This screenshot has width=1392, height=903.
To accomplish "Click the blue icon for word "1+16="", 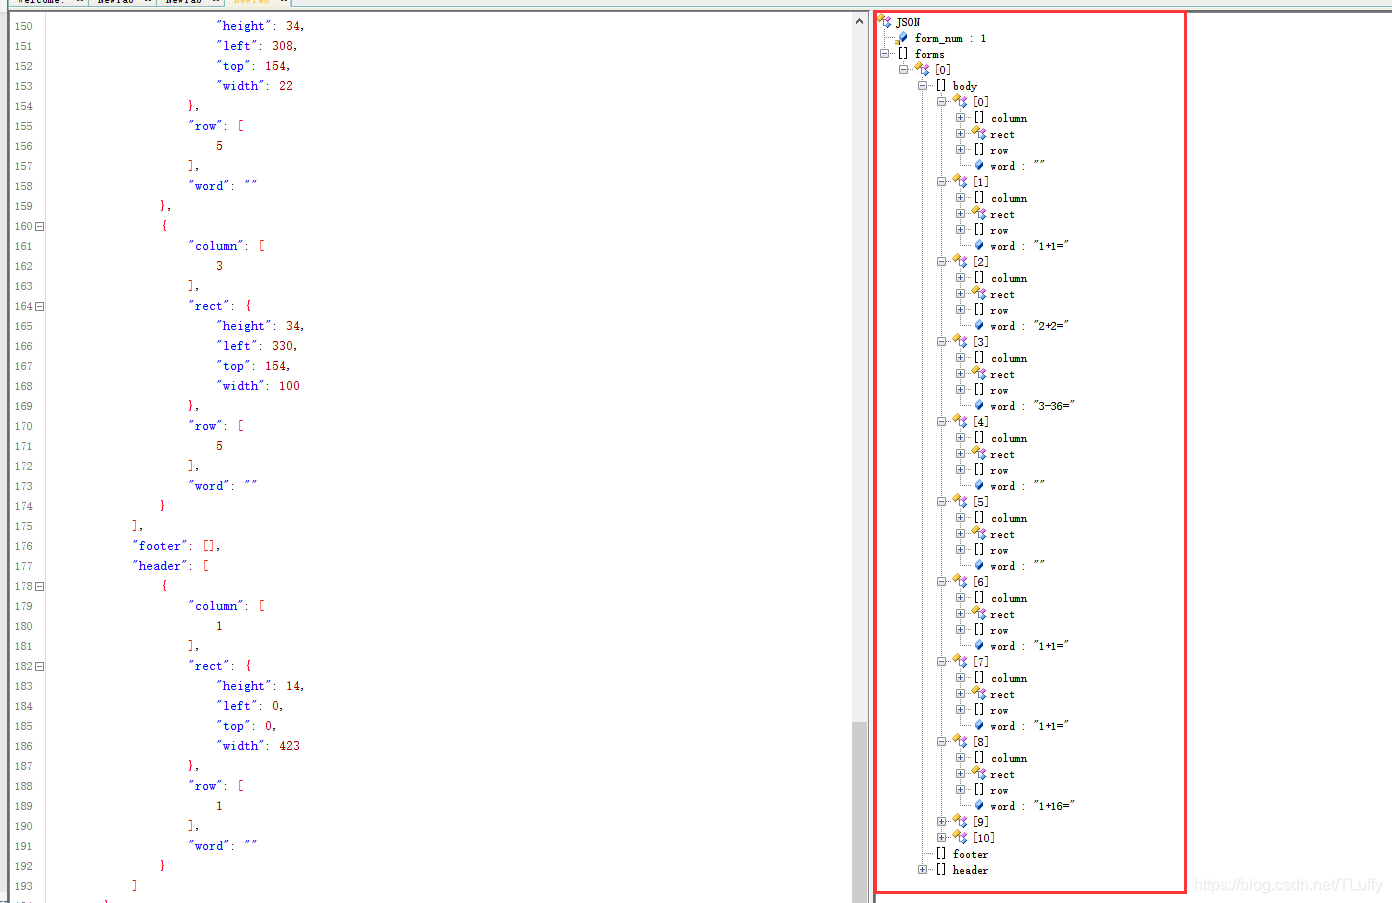I will tap(979, 805).
